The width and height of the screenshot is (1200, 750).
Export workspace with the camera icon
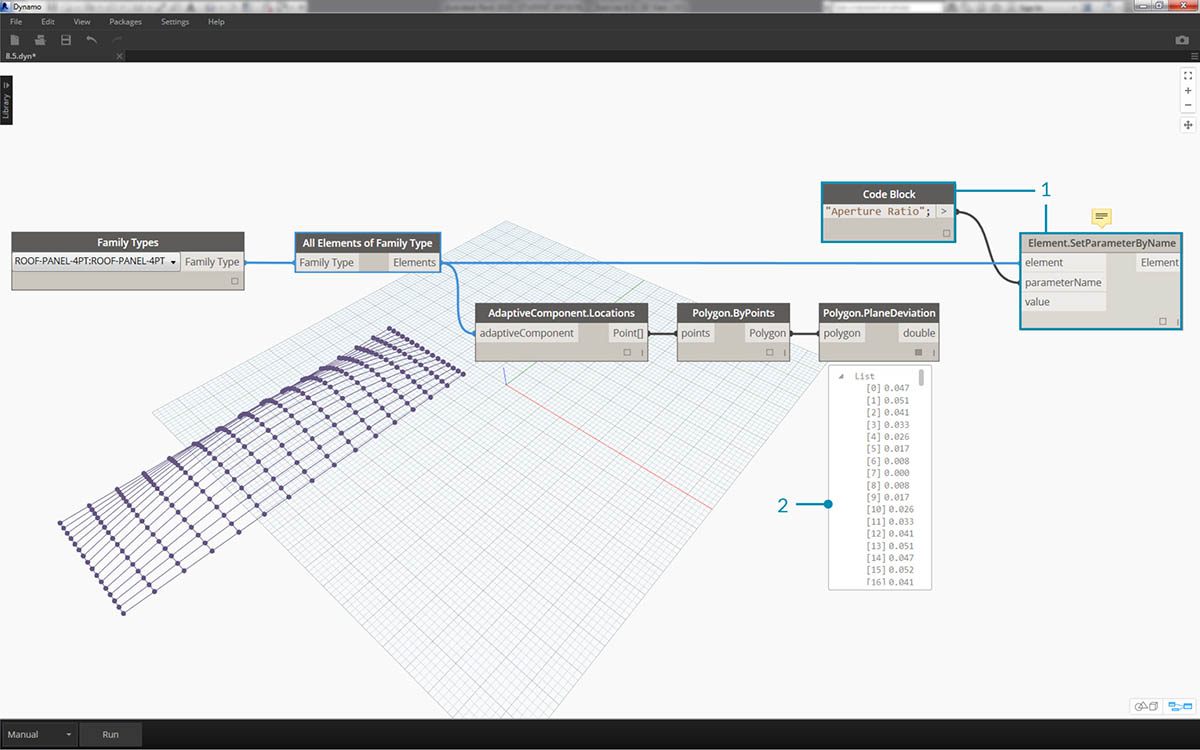1182,40
